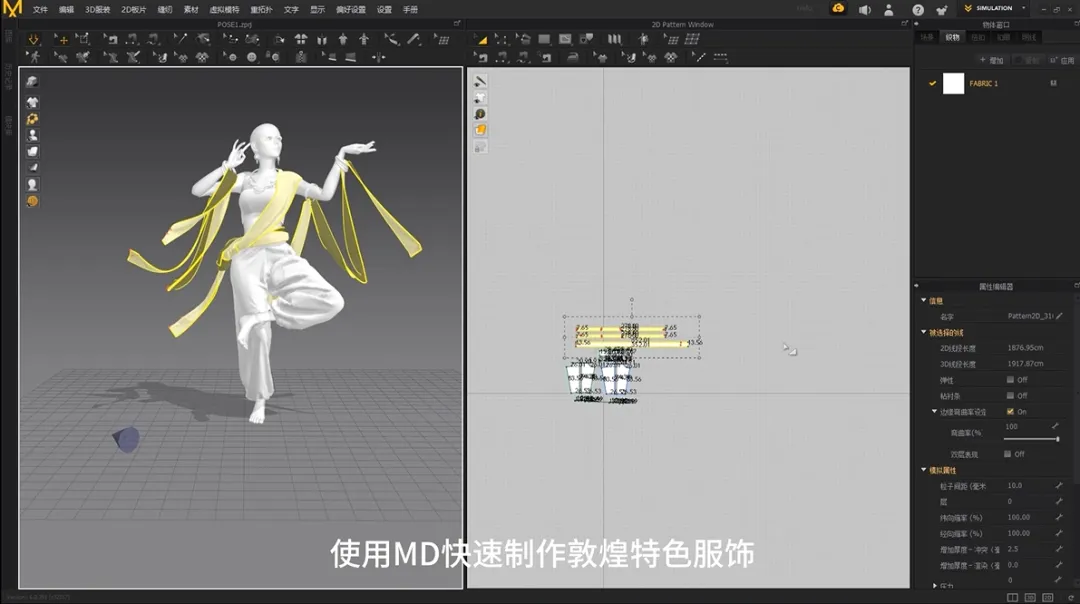Image resolution: width=1080 pixels, height=604 pixels.
Task: Click the speaker icon in the top bar
Action: (x=864, y=10)
